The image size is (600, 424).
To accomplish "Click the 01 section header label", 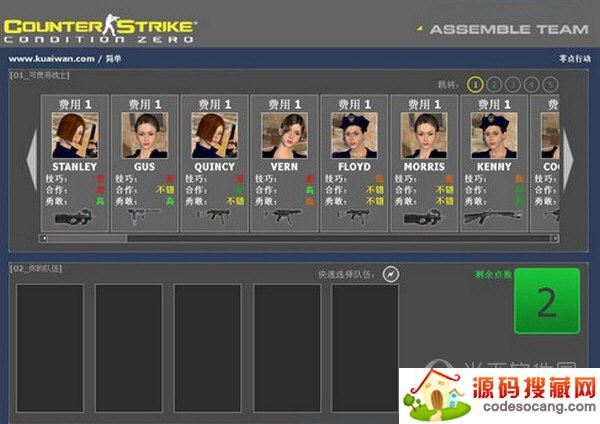I will pos(39,75).
